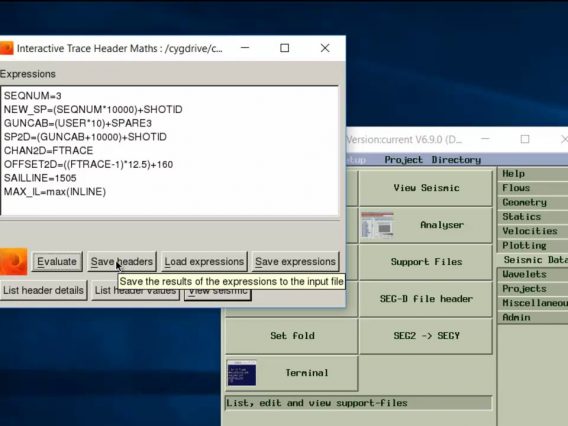Select the SAILLINE=1505 expression line

(x=40, y=178)
